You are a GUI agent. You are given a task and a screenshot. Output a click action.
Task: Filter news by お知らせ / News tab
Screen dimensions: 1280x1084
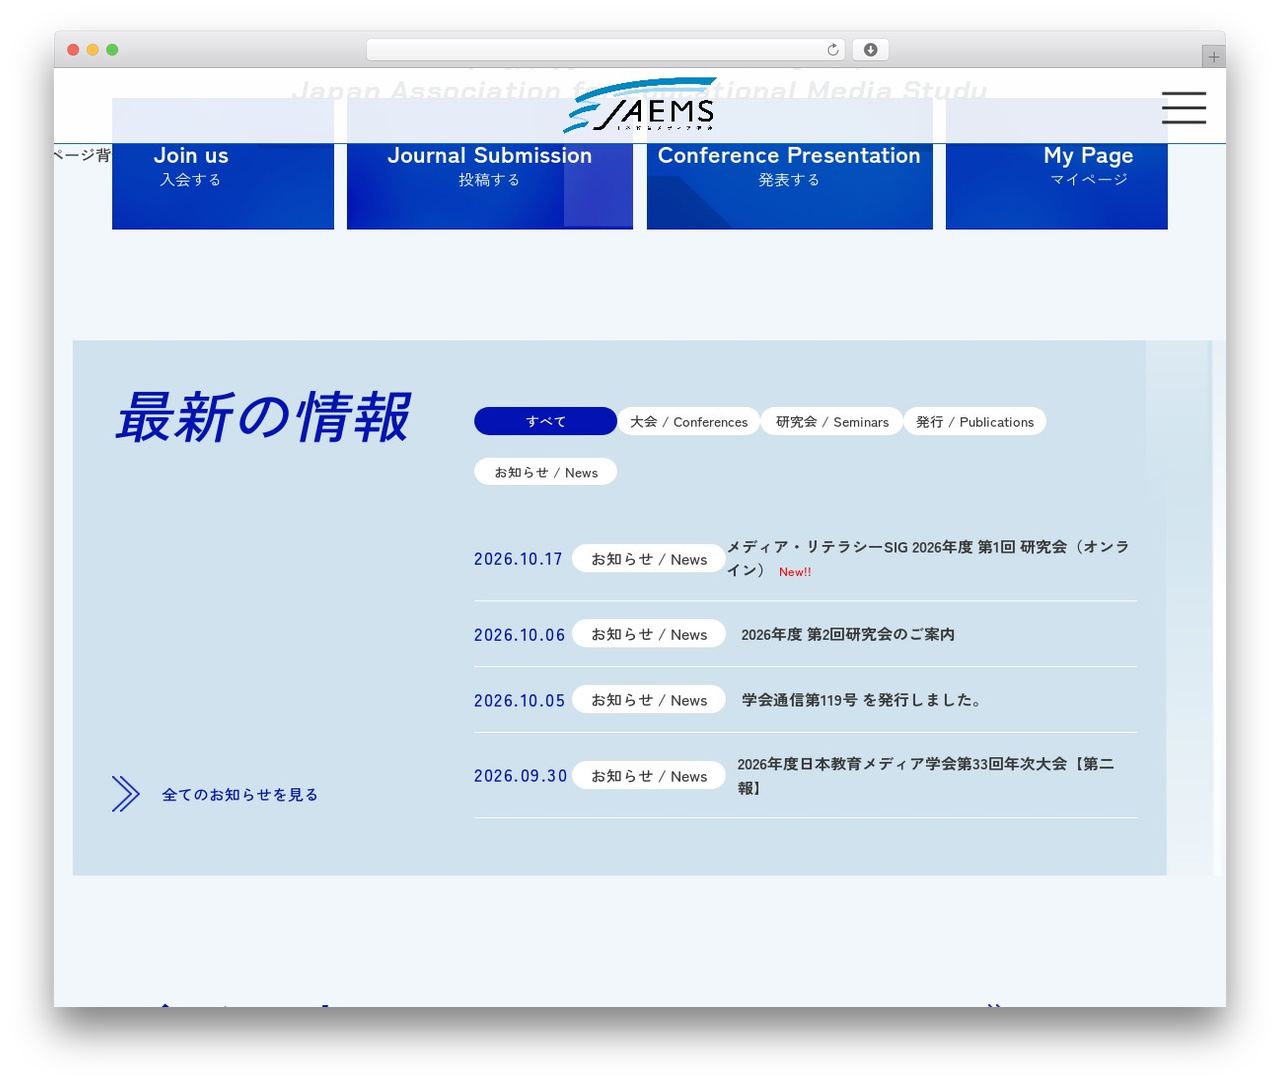[x=546, y=472]
